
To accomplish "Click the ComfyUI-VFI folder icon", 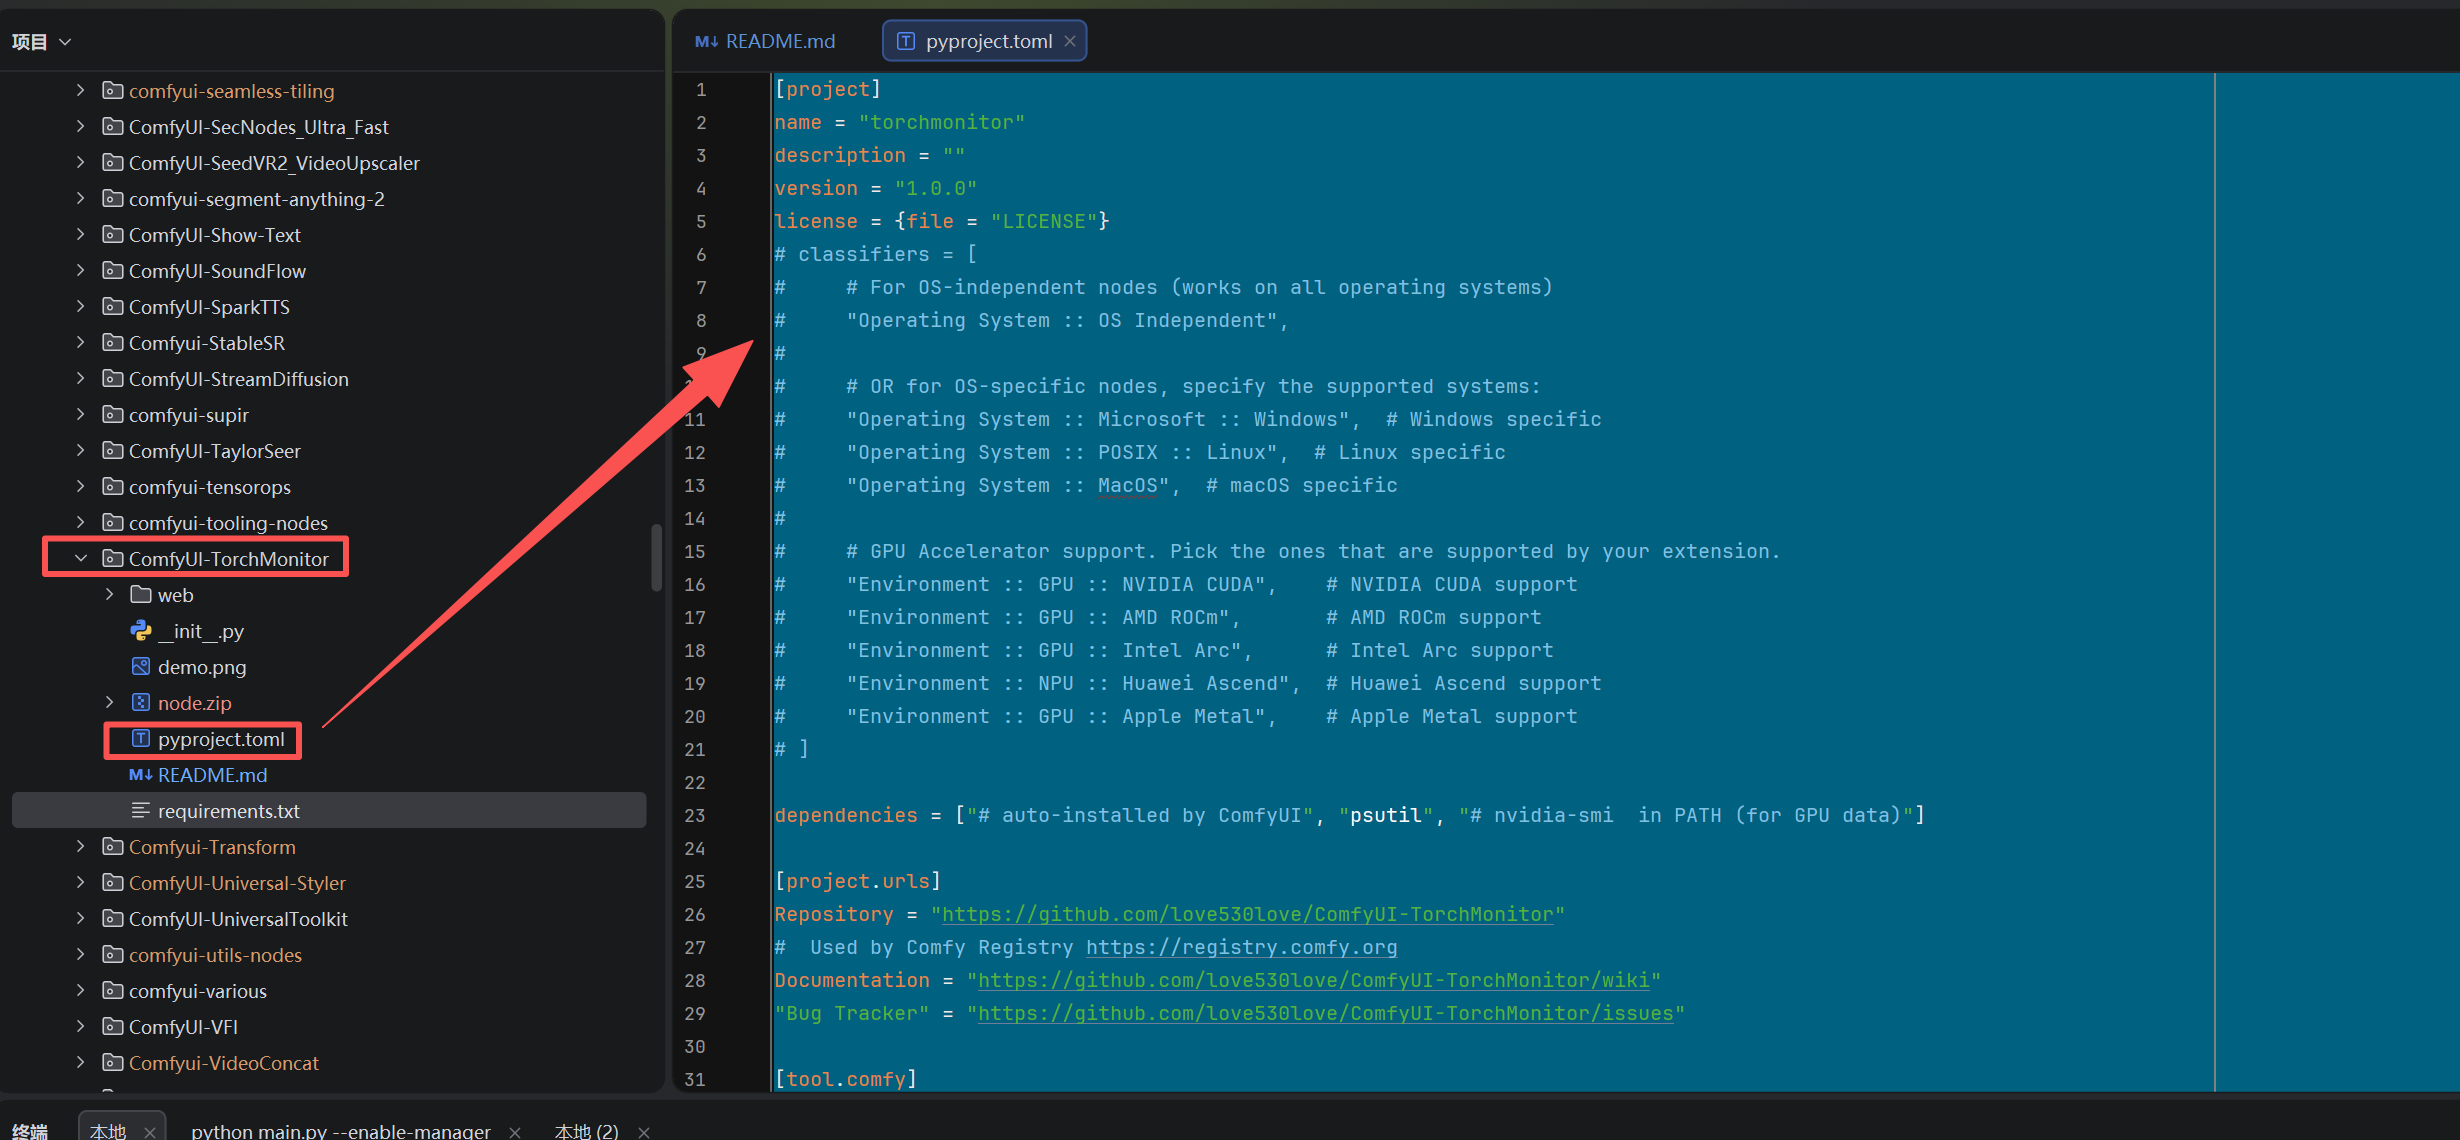I will (x=113, y=1027).
